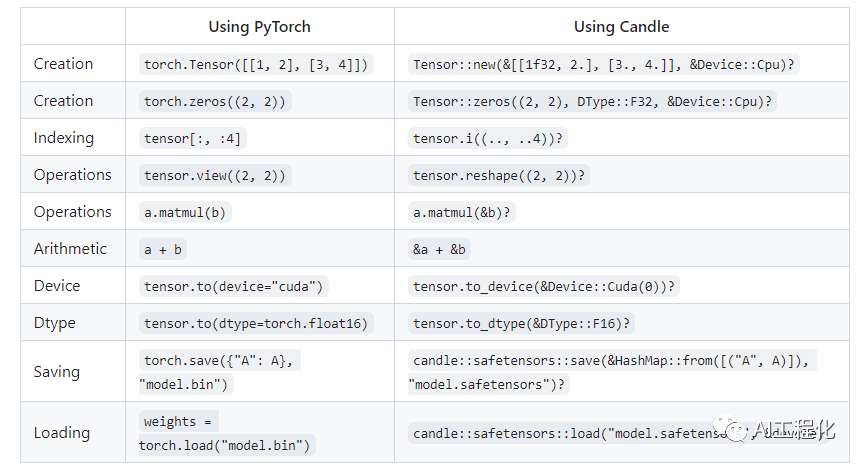The width and height of the screenshot is (863, 467).
Task: Click the '&a + &b' code snippet
Action: [x=440, y=250]
